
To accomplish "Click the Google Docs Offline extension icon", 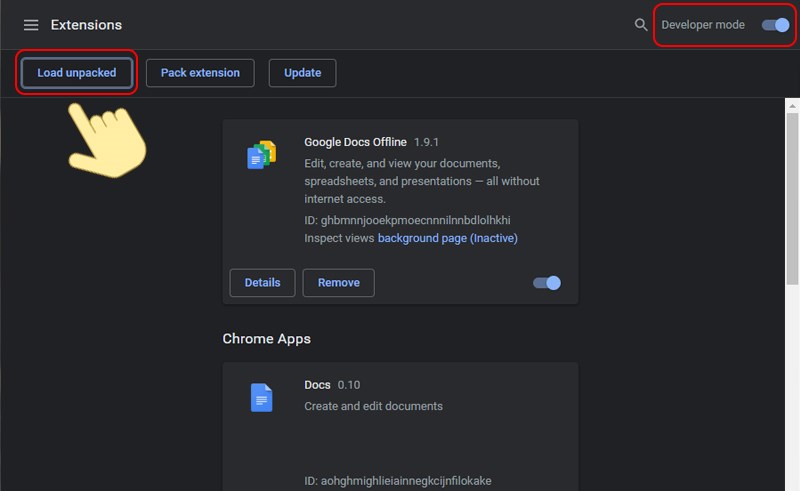I will [x=261, y=155].
